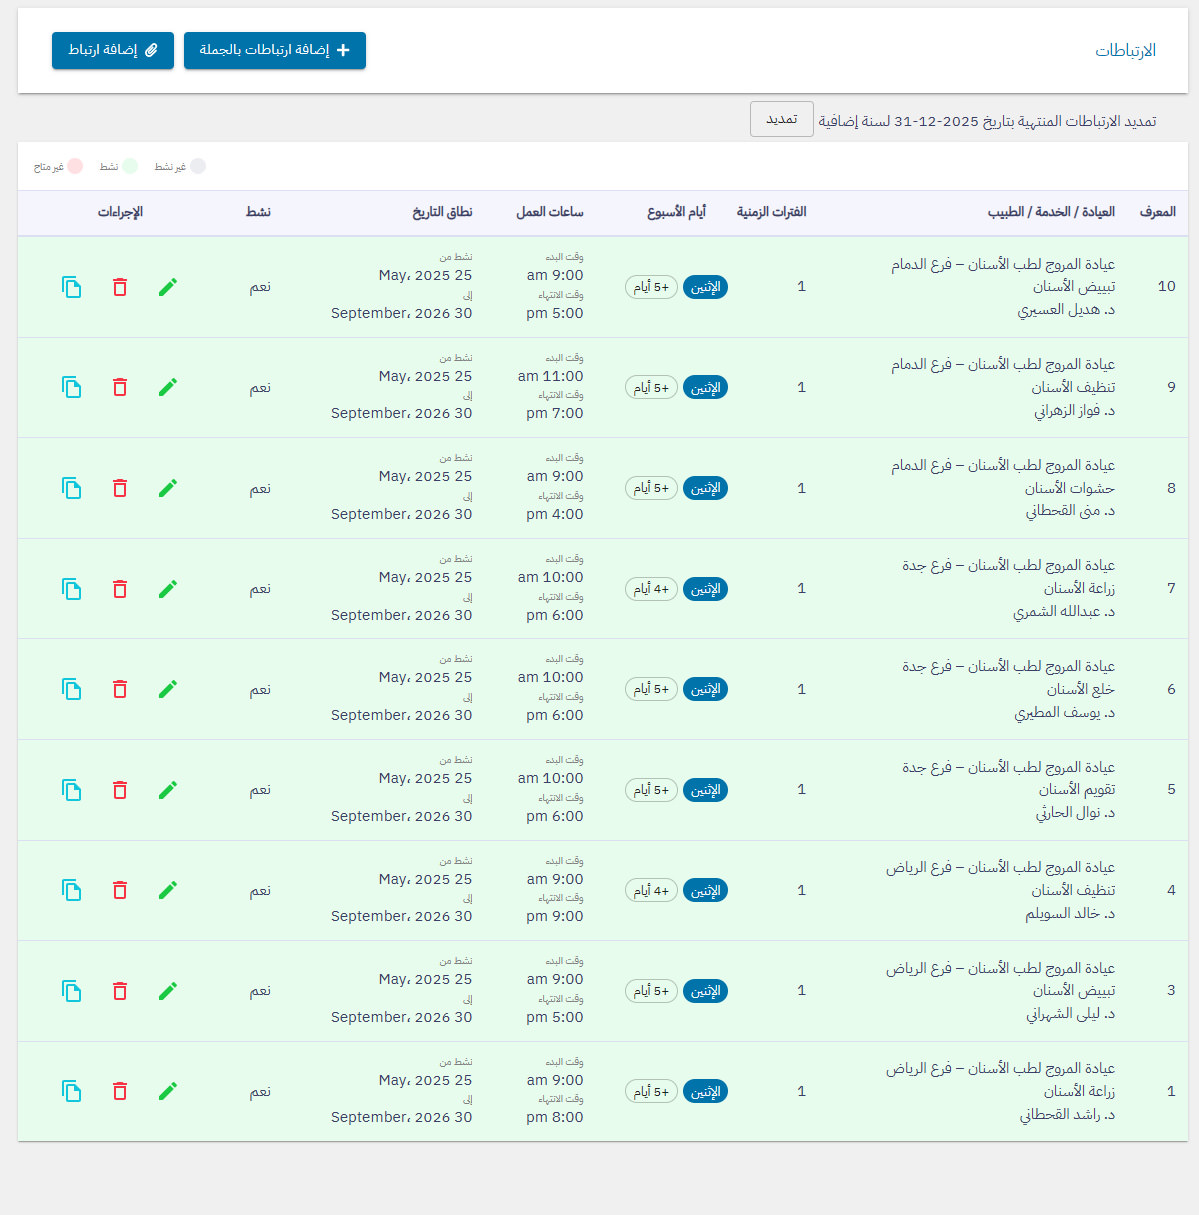Delete connection row for د. يوسف المطيري

pos(120,689)
